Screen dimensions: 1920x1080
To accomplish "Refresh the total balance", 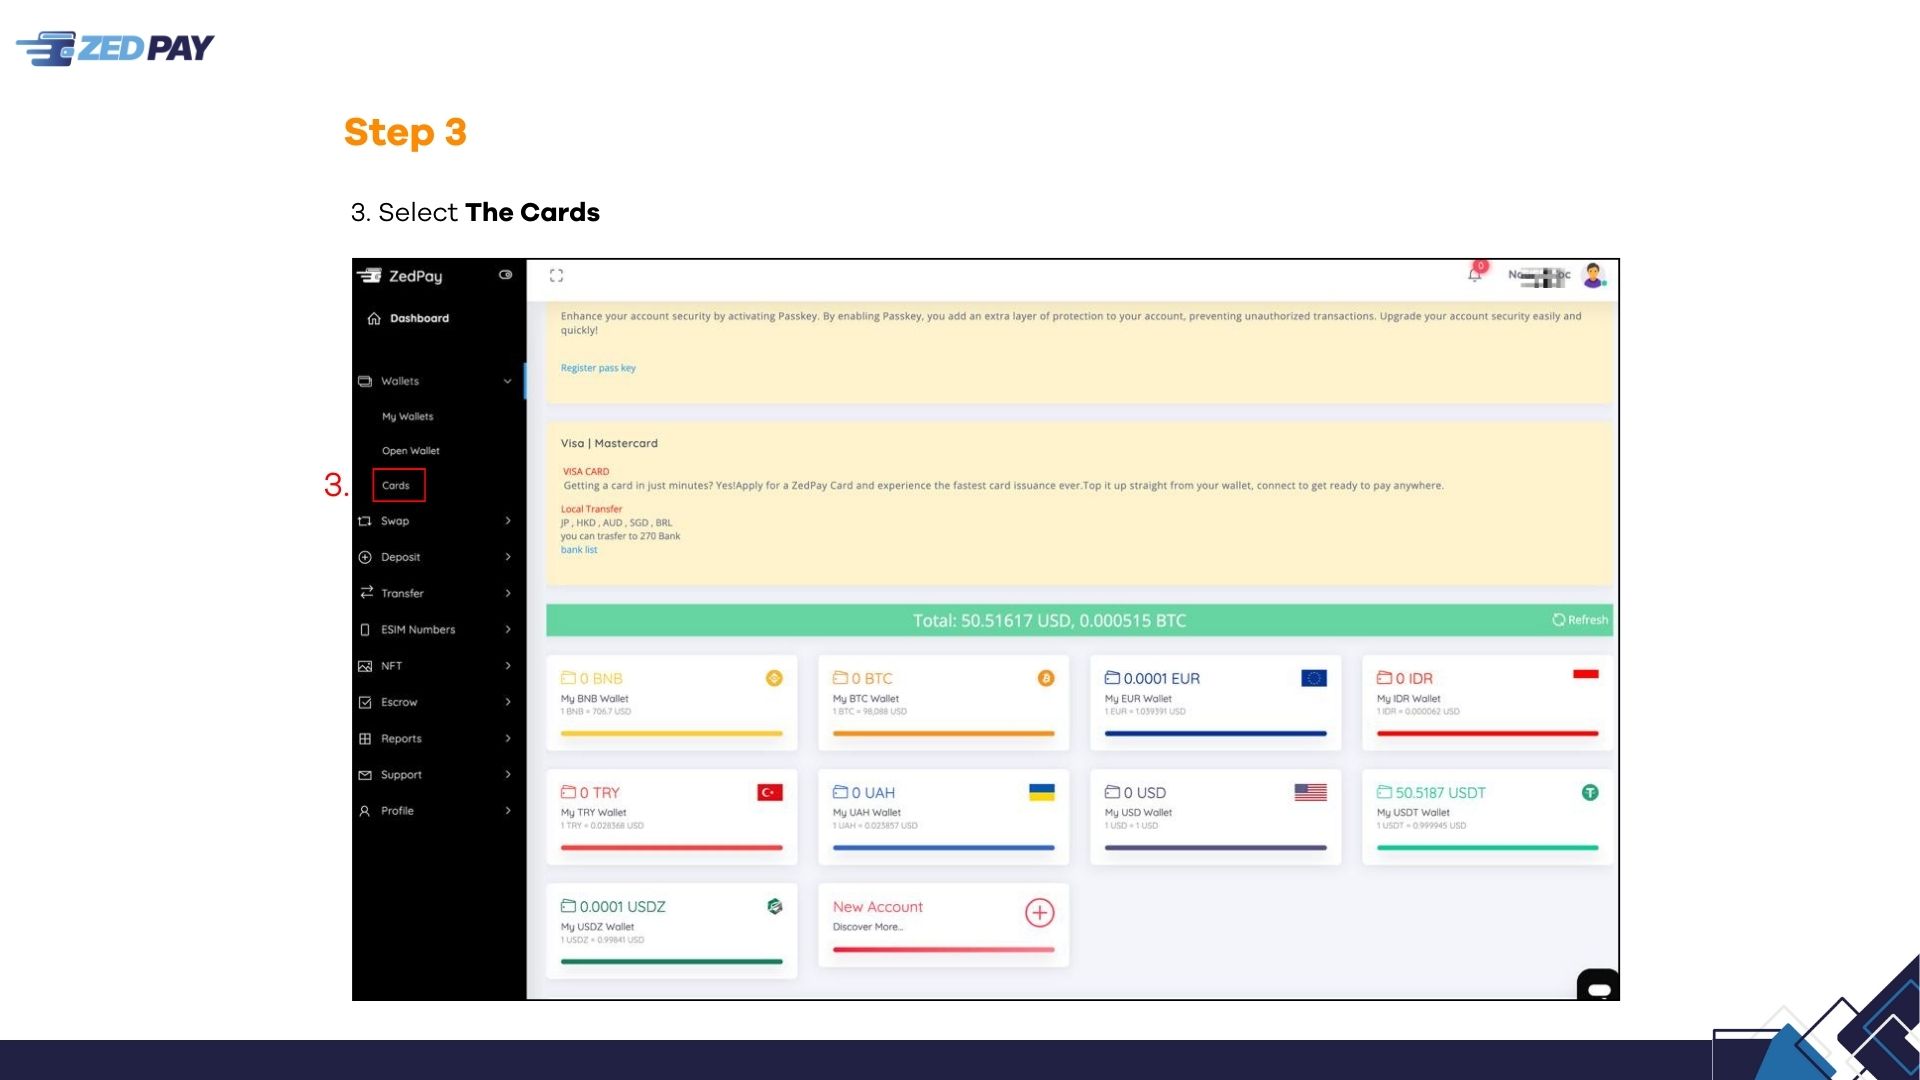I will click(x=1580, y=620).
